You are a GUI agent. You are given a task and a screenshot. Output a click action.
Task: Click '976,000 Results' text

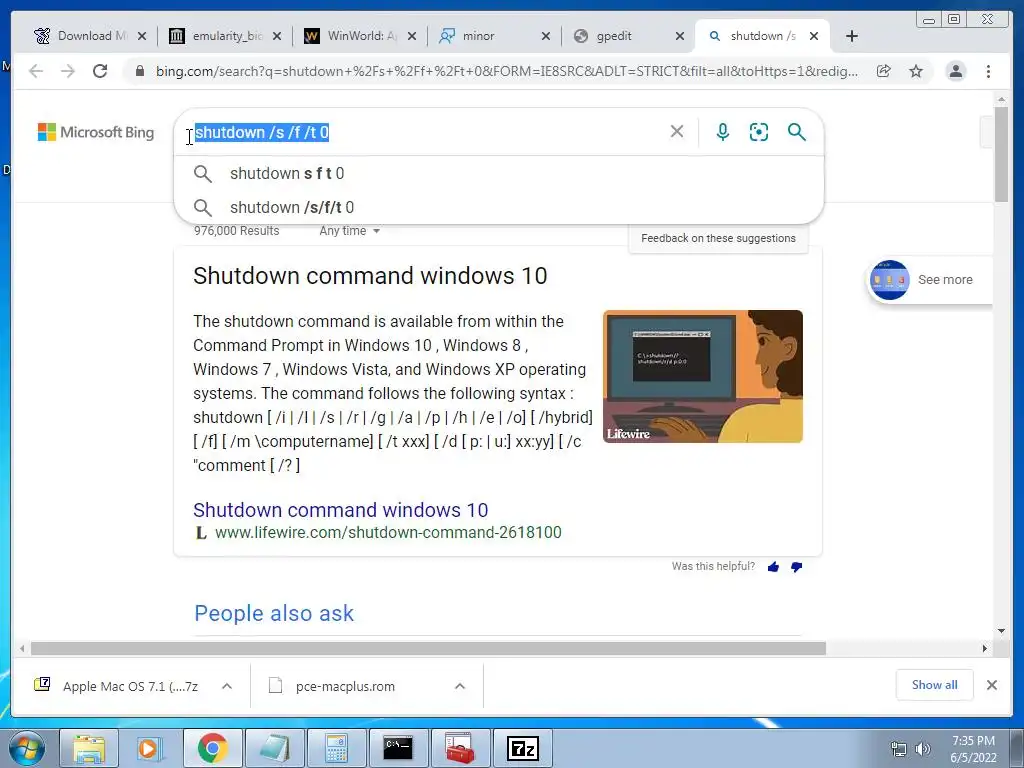[236, 231]
